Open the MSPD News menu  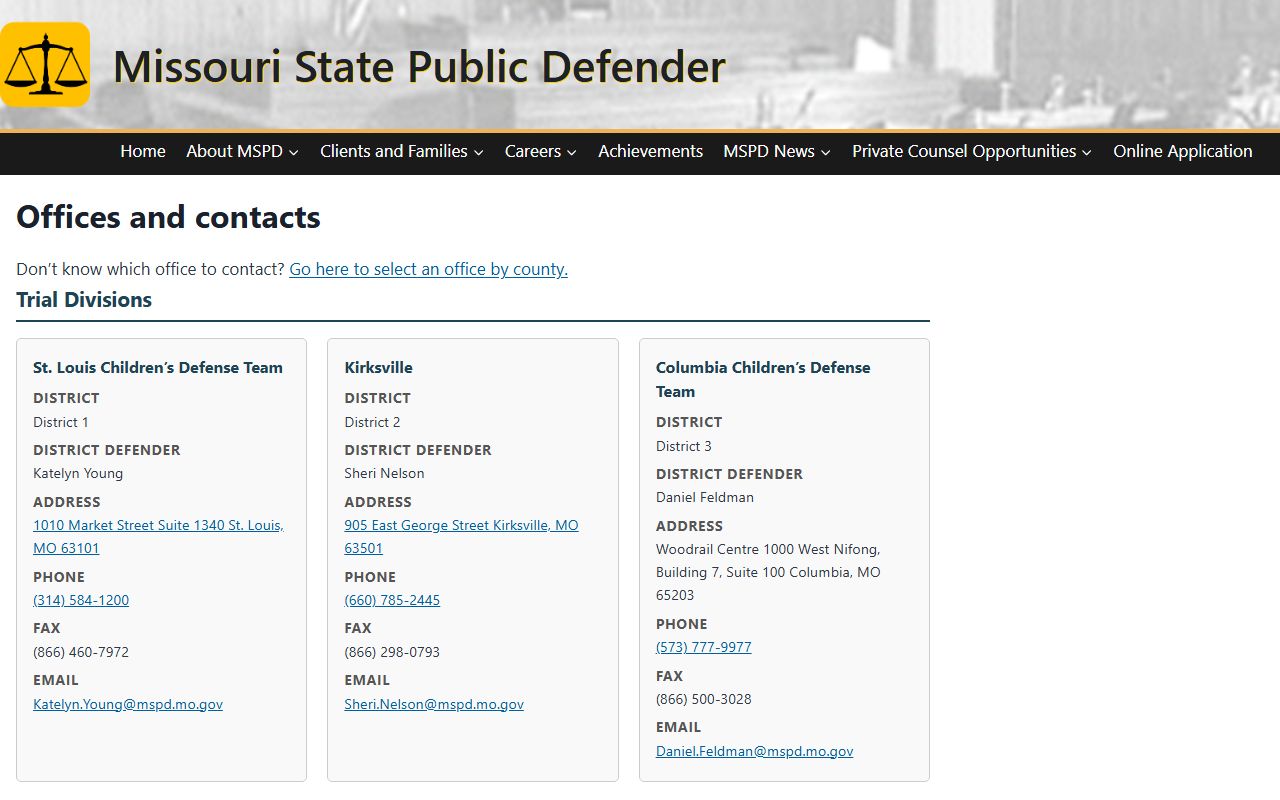pos(769,151)
